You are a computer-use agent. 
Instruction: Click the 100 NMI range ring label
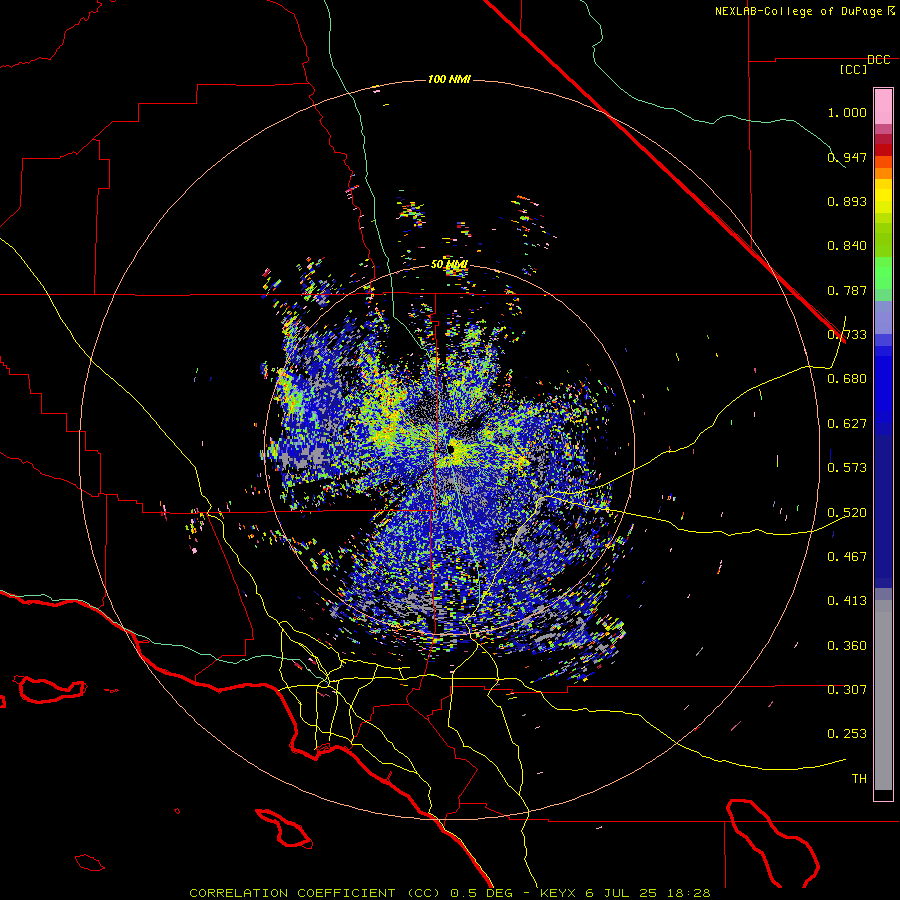(x=449, y=79)
